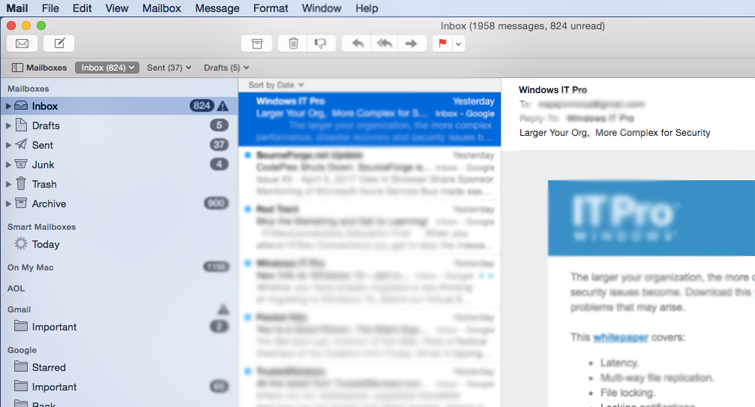Follow the whitepaper link in email
Screen dimensions: 755x407
pos(621,337)
